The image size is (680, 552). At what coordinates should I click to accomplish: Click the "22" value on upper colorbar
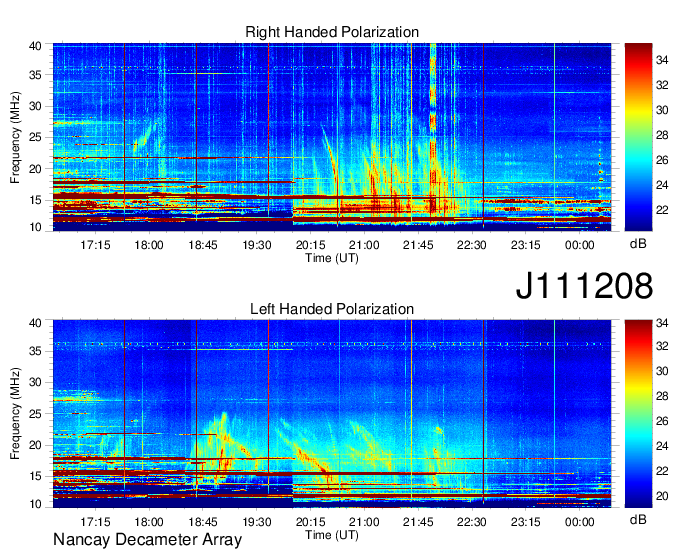[662, 210]
